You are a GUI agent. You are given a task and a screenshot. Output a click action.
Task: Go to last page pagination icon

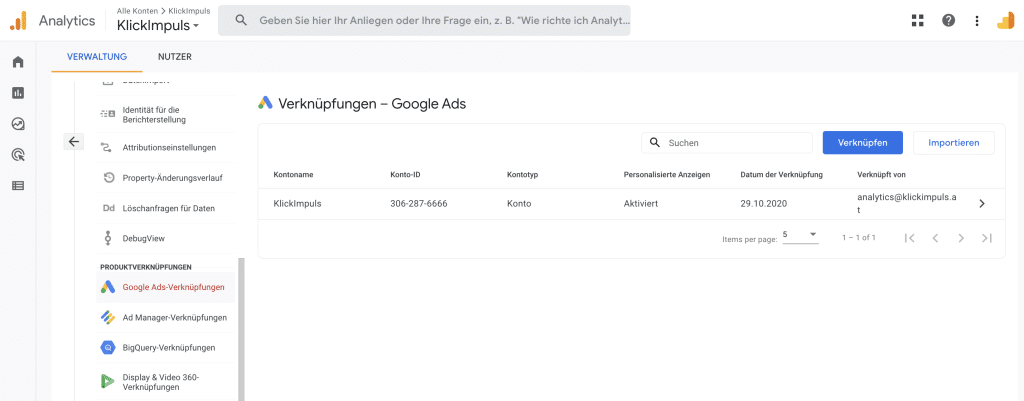(x=987, y=238)
